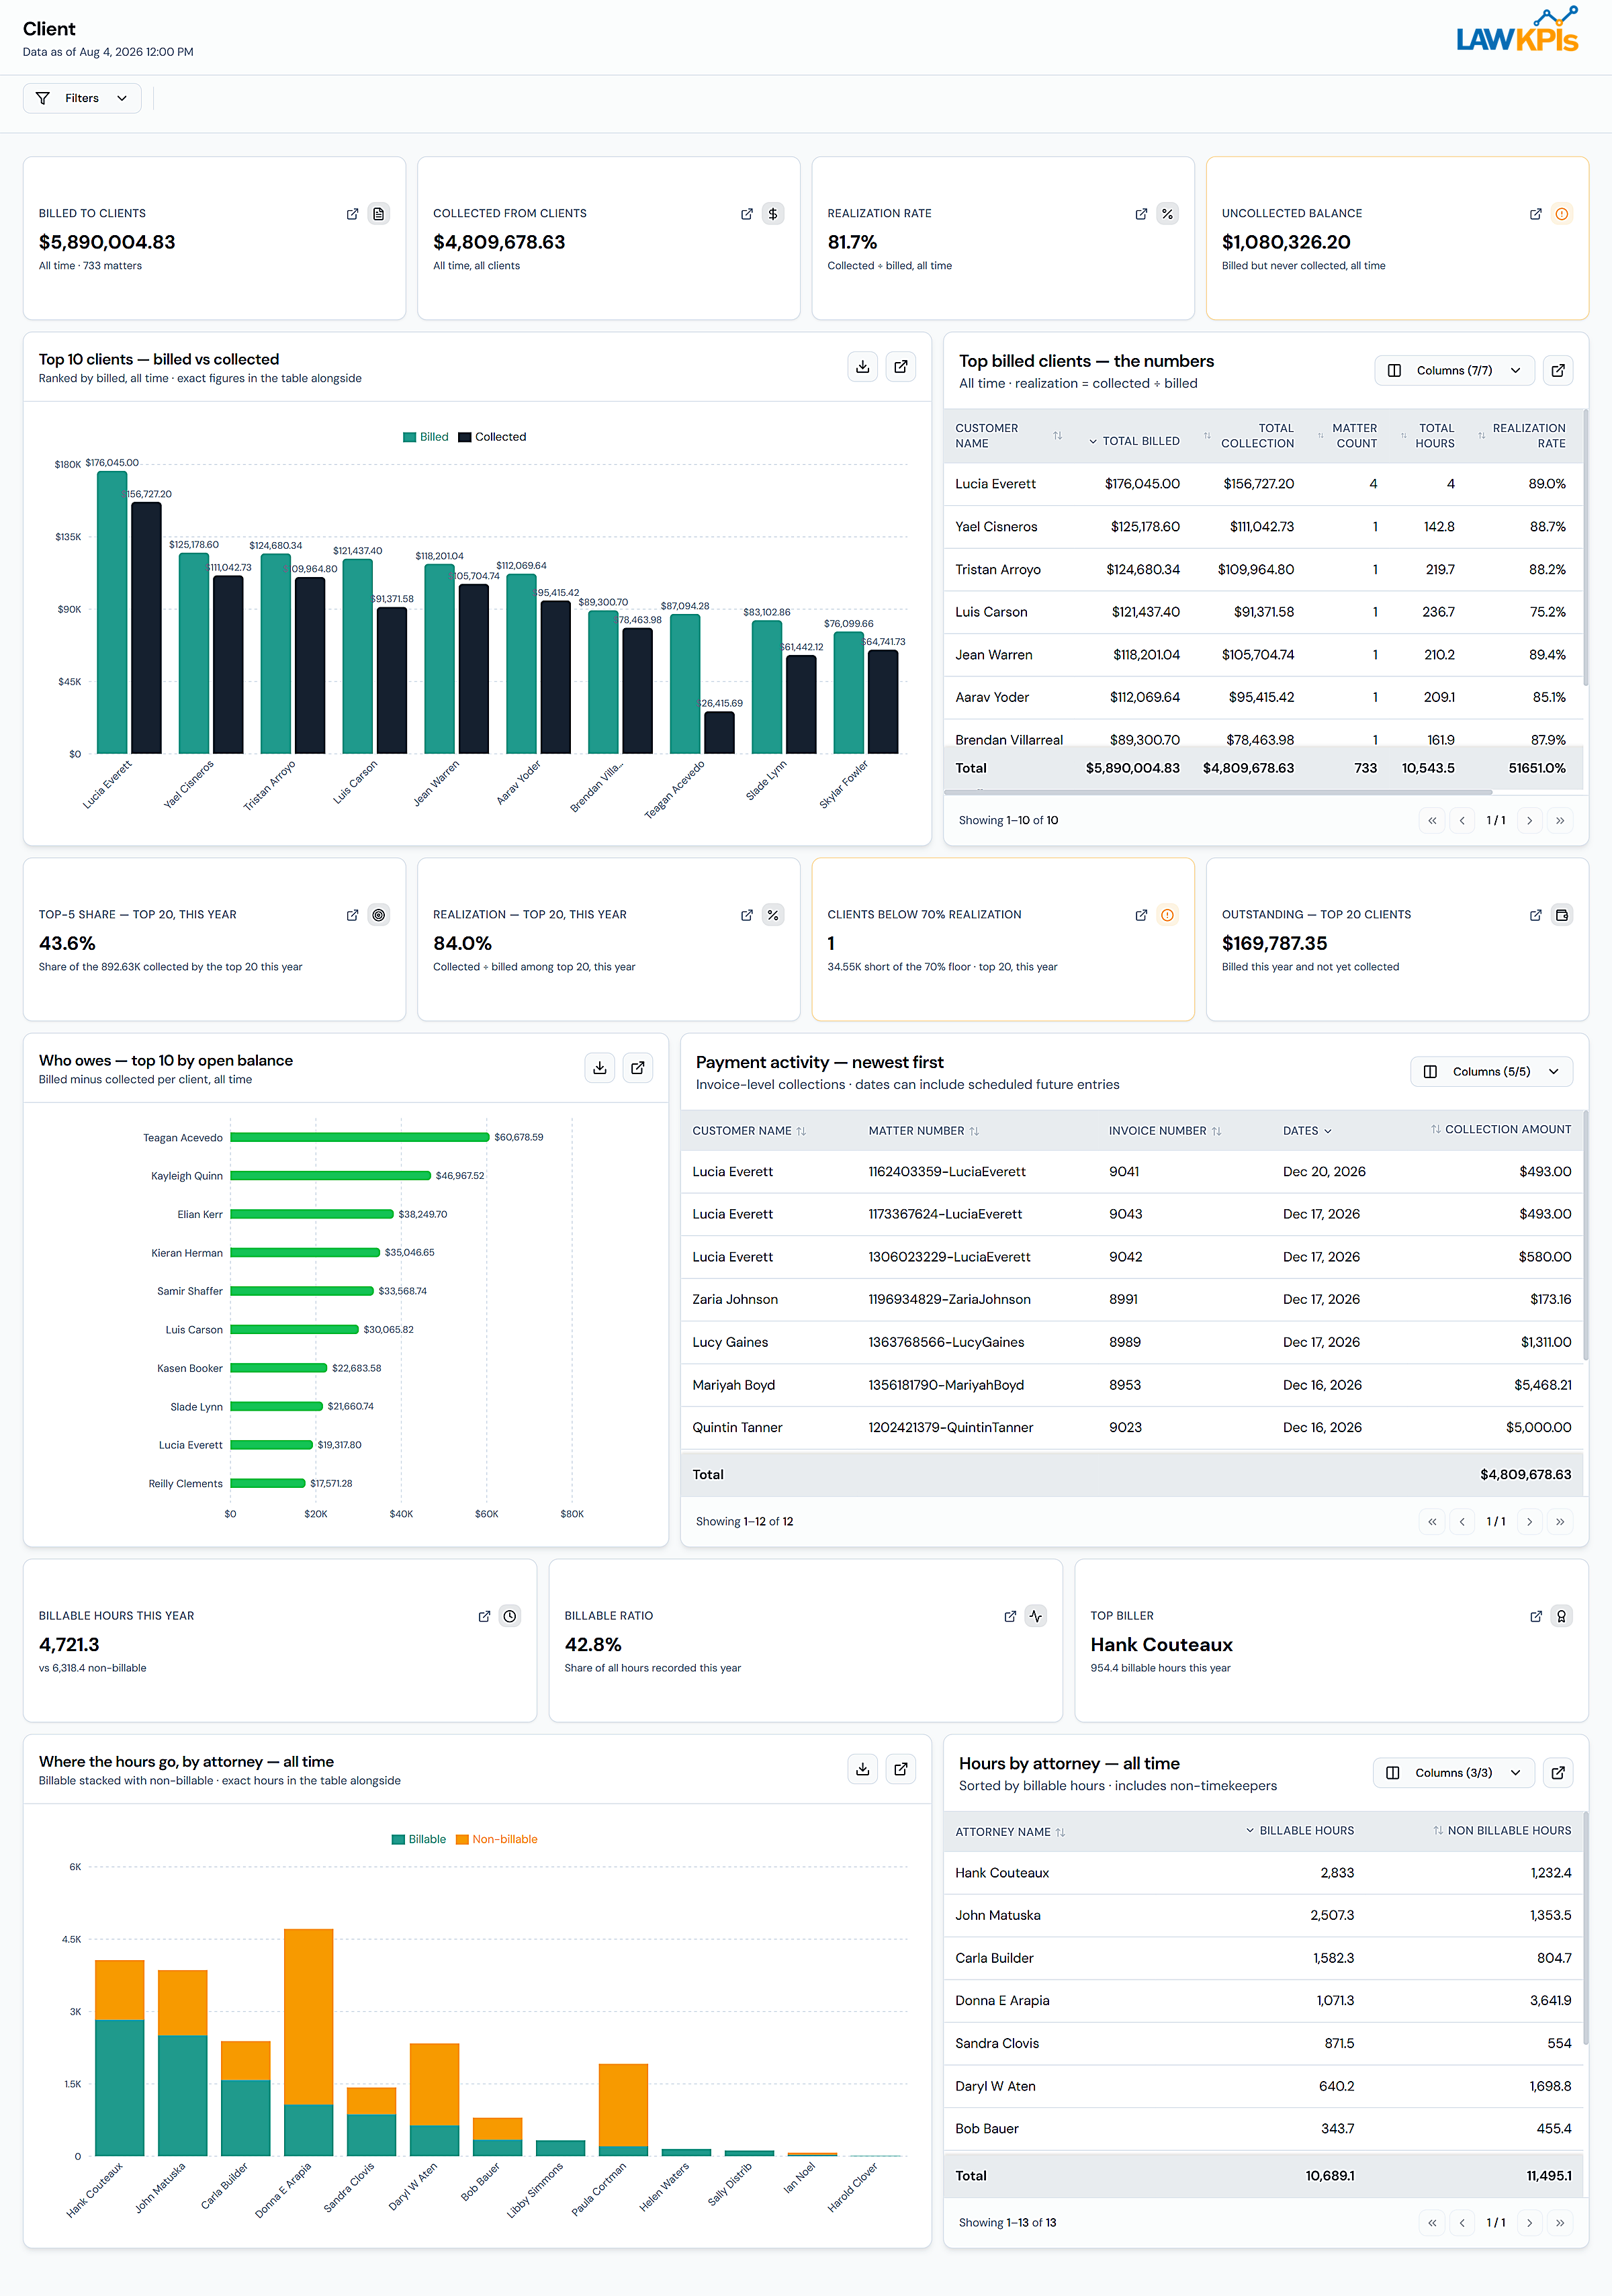
Task: Click the Billable Hours clock icon
Action: 510,1616
